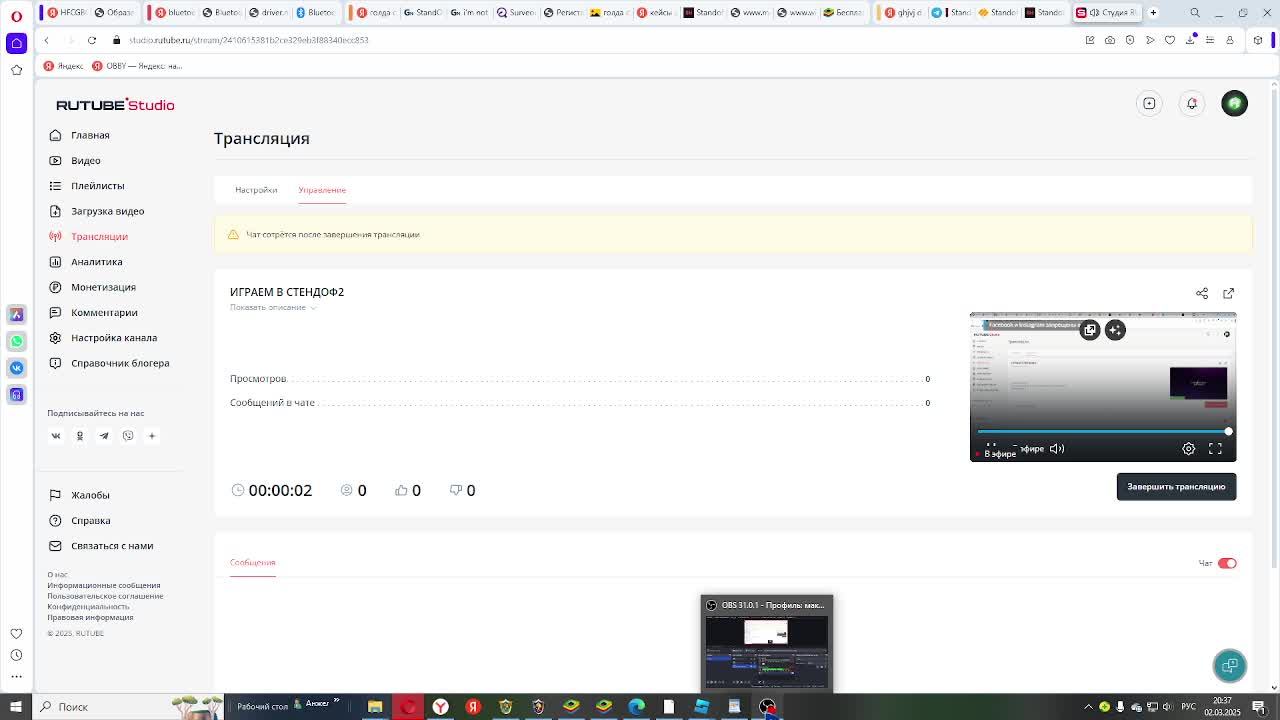Open the VK social link icon
The width and height of the screenshot is (1280, 720).
coord(56,436)
